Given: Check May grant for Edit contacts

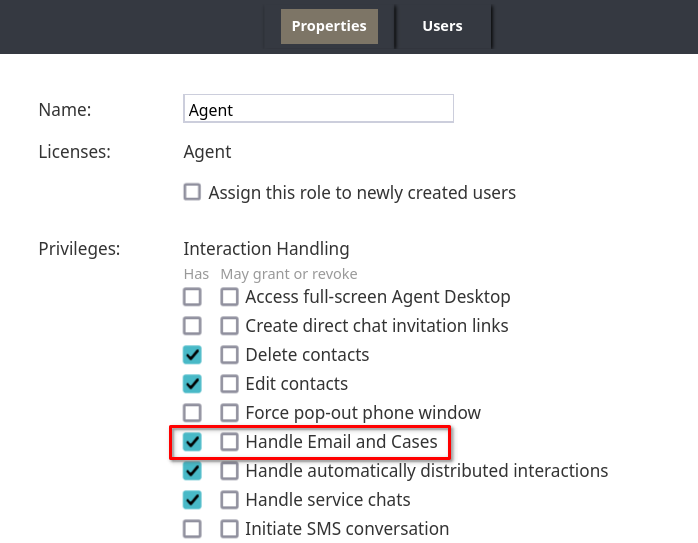Looking at the screenshot, I should click(x=229, y=384).
